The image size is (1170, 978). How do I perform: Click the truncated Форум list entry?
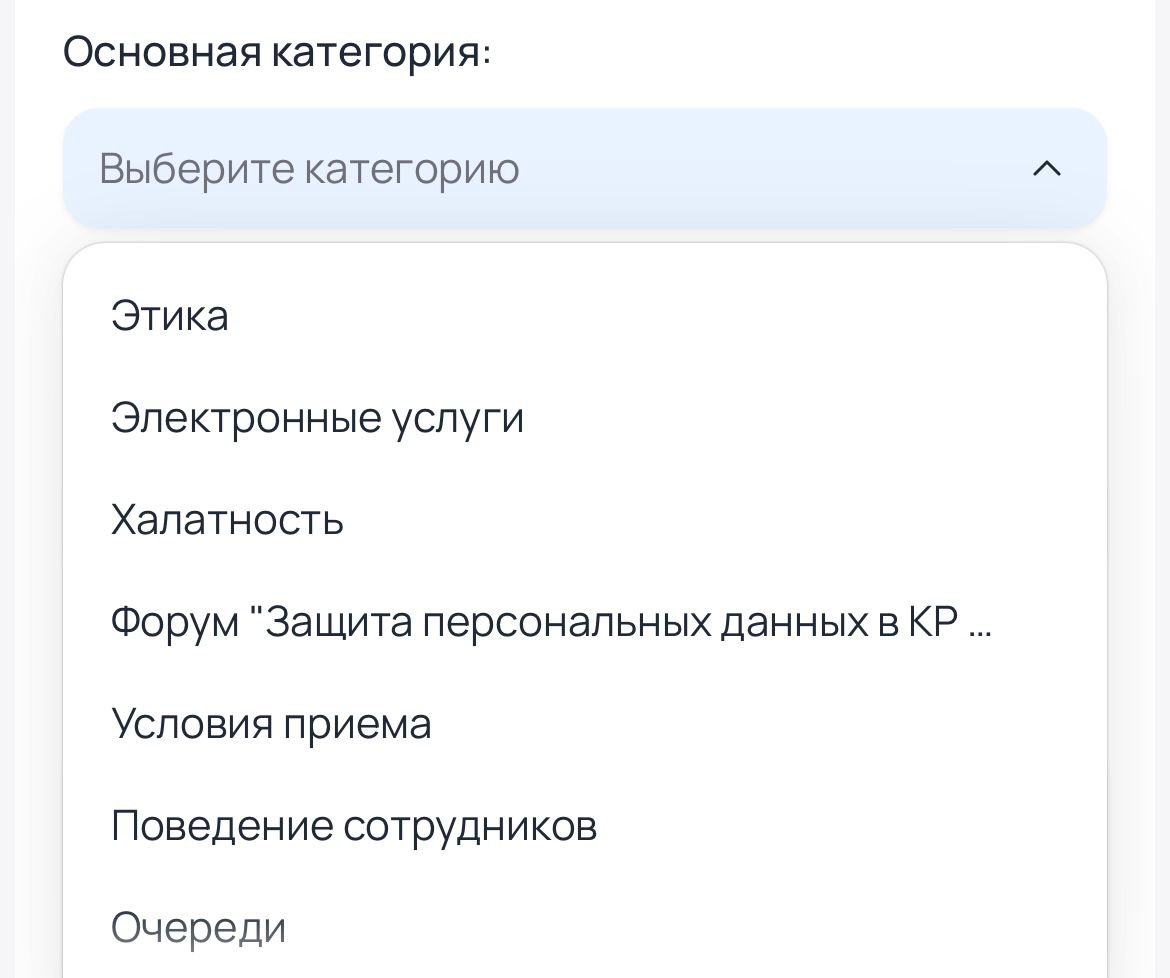pos(551,622)
